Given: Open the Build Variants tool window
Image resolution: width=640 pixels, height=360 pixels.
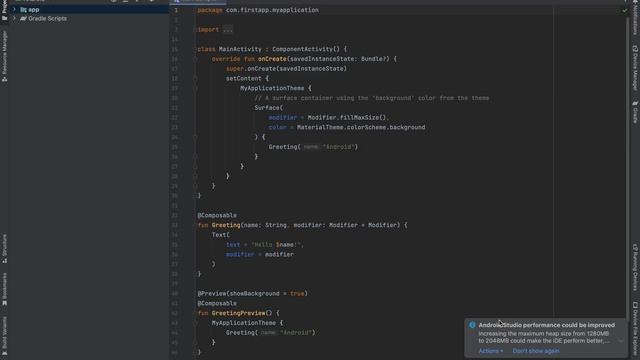Looking at the screenshot, I should click(4, 335).
